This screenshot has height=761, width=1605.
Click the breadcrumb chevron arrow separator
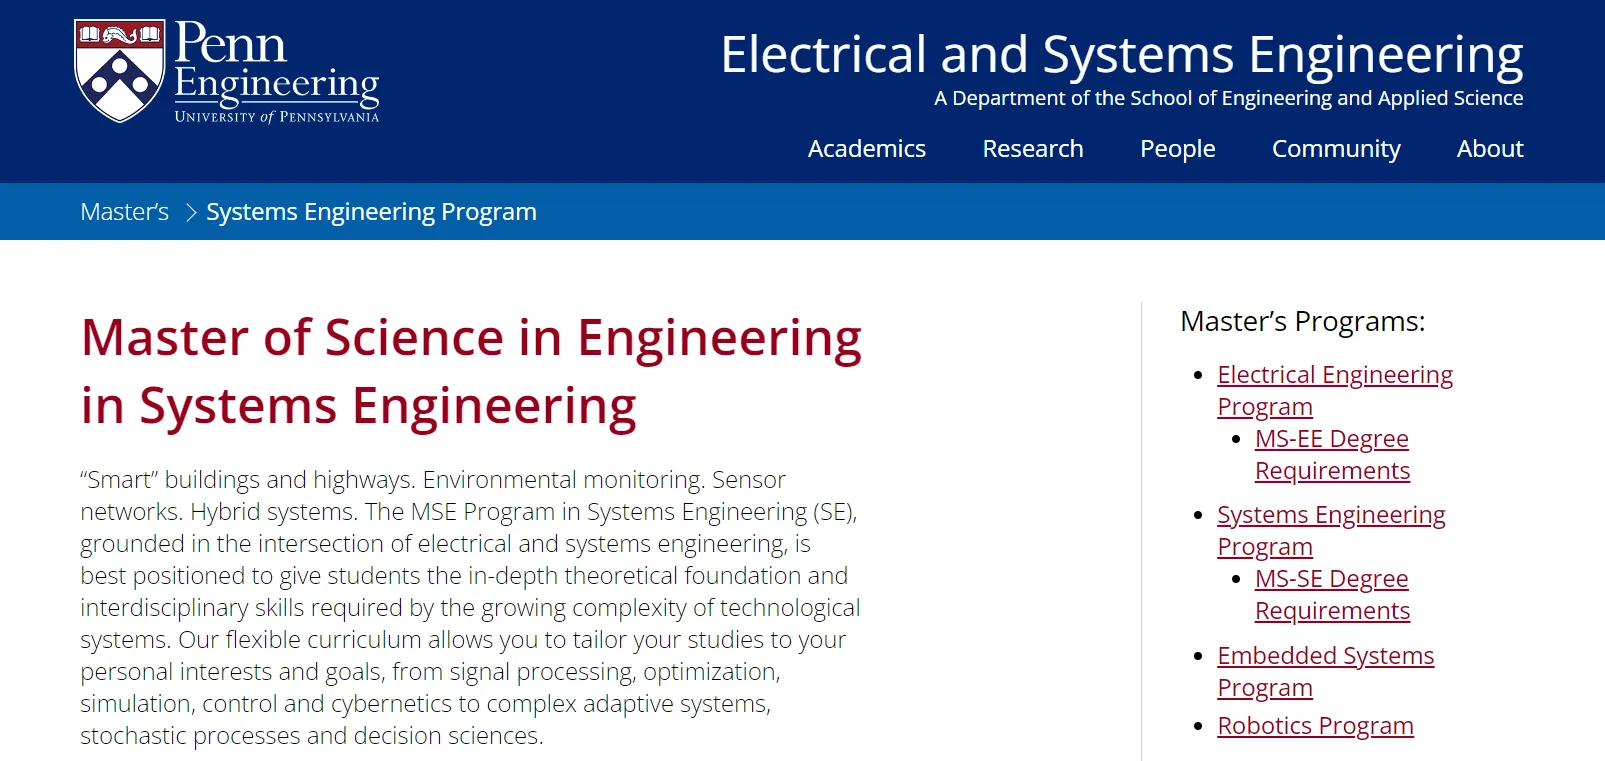[190, 212]
